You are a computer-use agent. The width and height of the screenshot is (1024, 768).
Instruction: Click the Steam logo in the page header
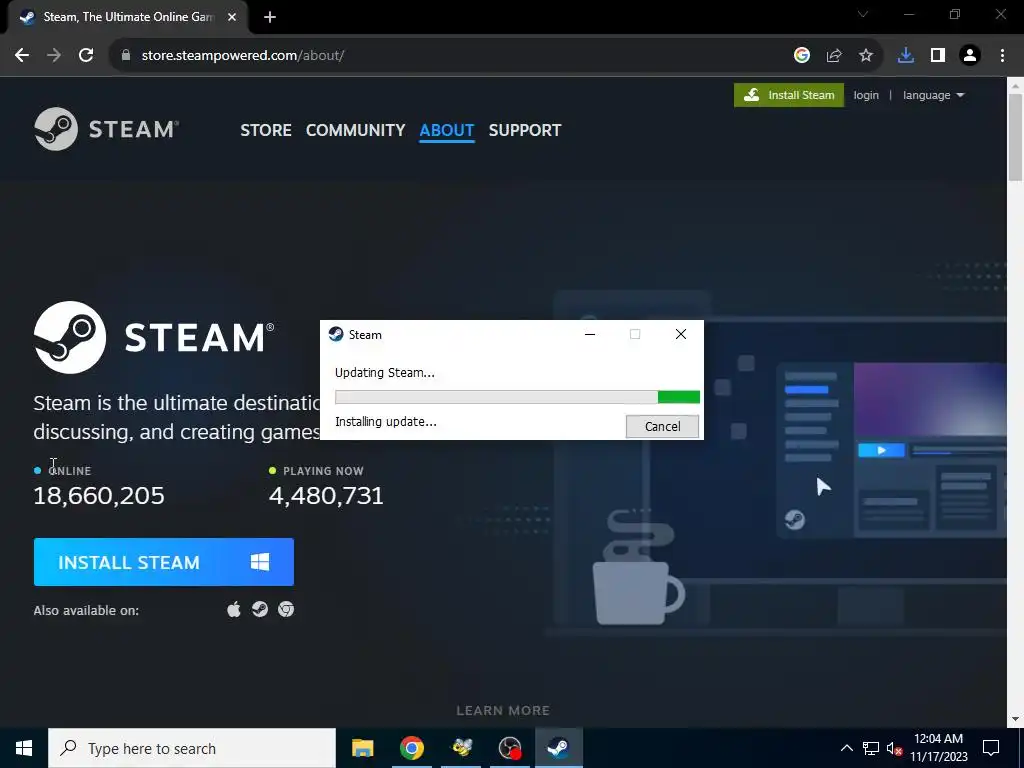point(106,129)
